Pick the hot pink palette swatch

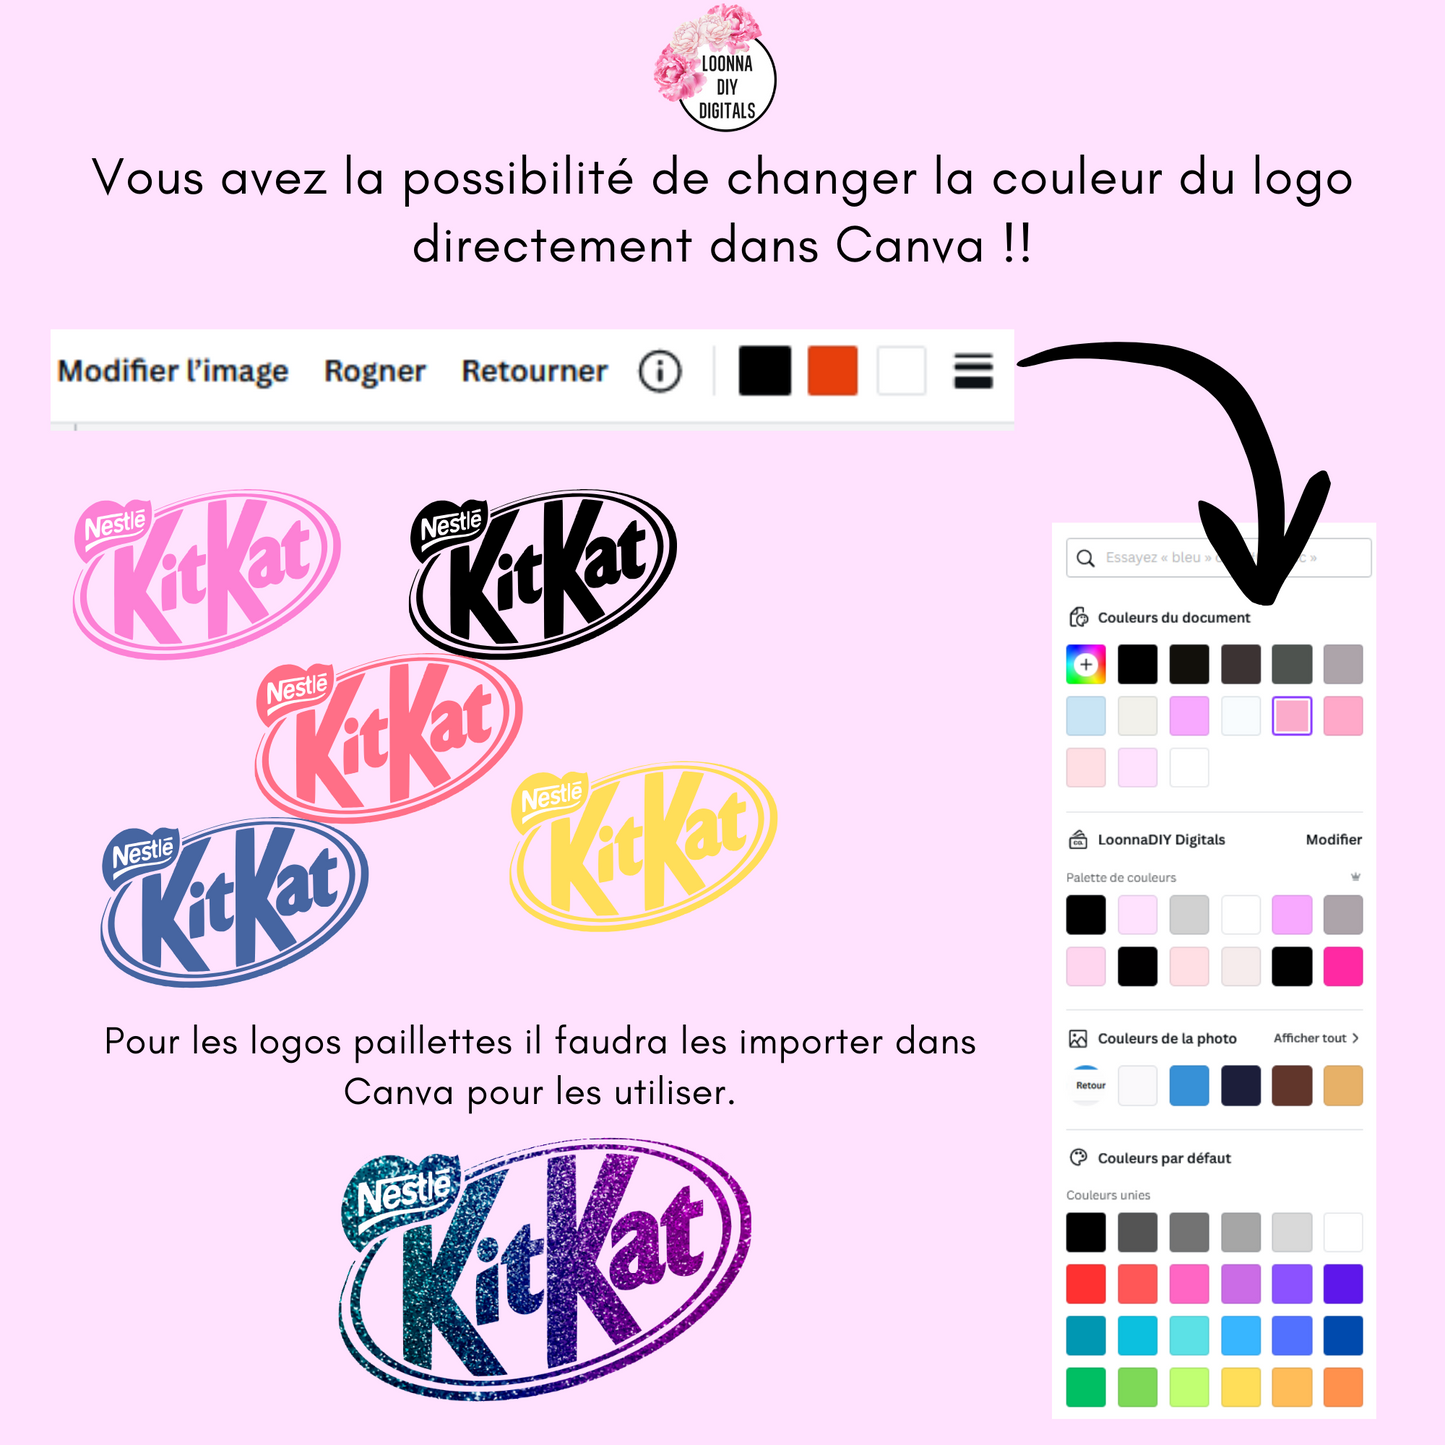click(1343, 967)
